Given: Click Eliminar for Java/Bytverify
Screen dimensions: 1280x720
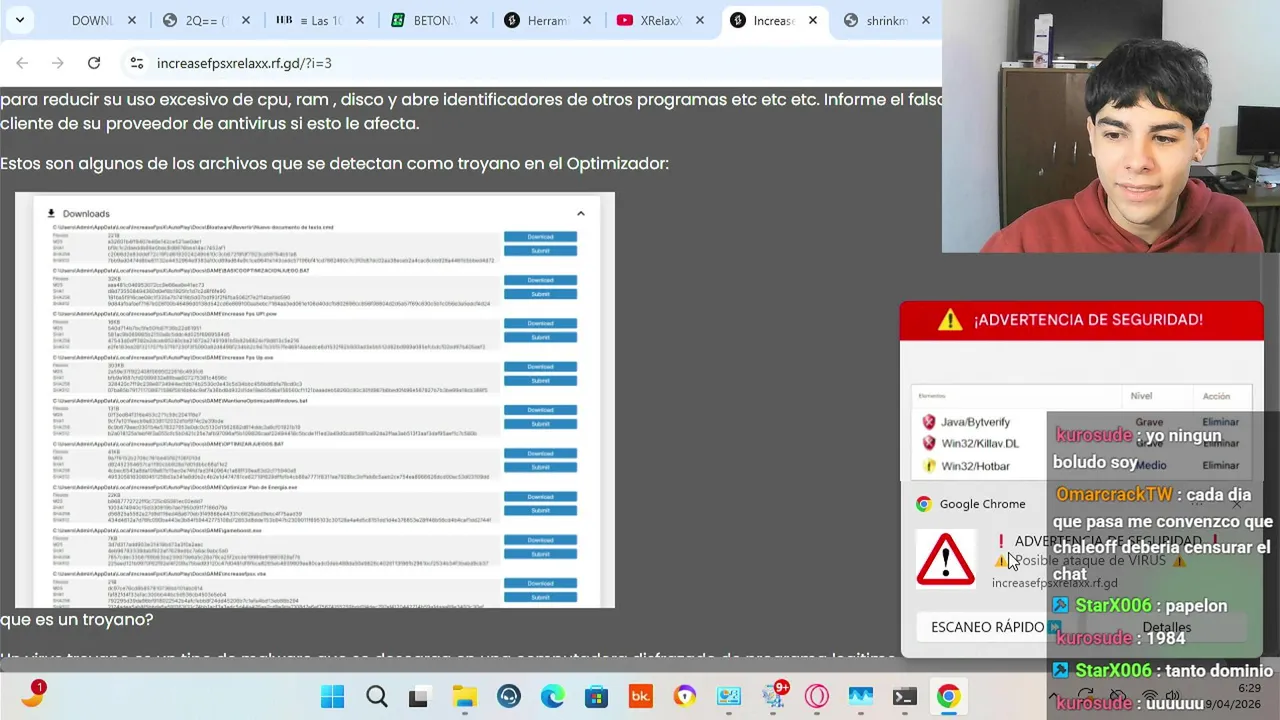Looking at the screenshot, I should [x=1220, y=422].
